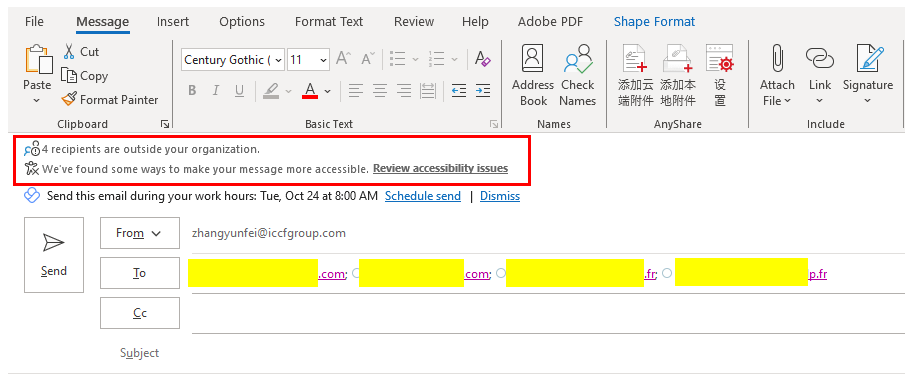Click the Viva work hours icon
The image size is (915, 384).
click(x=32, y=196)
